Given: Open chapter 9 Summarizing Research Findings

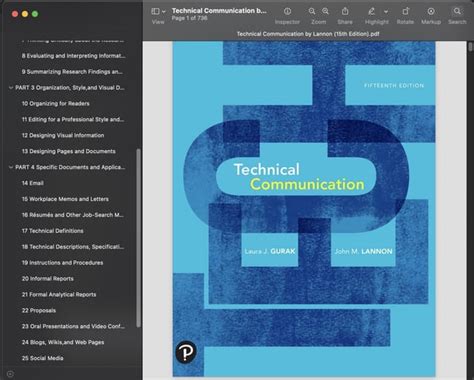Looking at the screenshot, I should pyautogui.click(x=72, y=72).
